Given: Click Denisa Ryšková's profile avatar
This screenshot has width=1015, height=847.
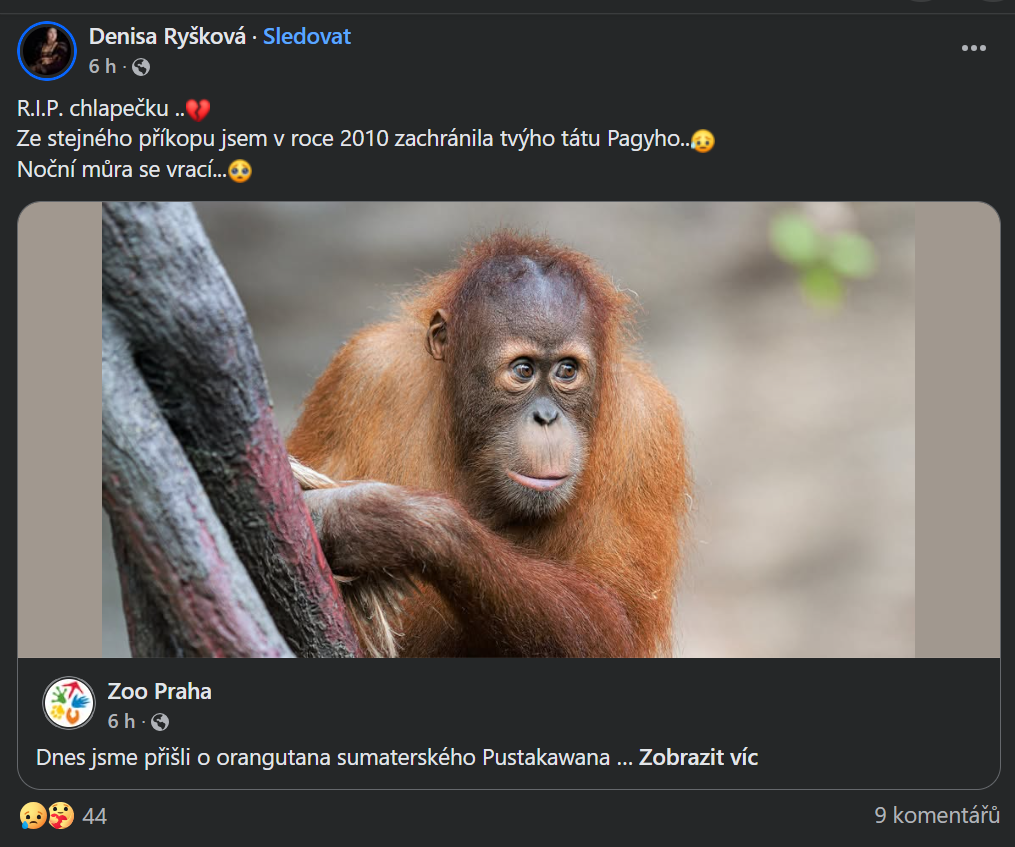Looking at the screenshot, I should point(47,50).
